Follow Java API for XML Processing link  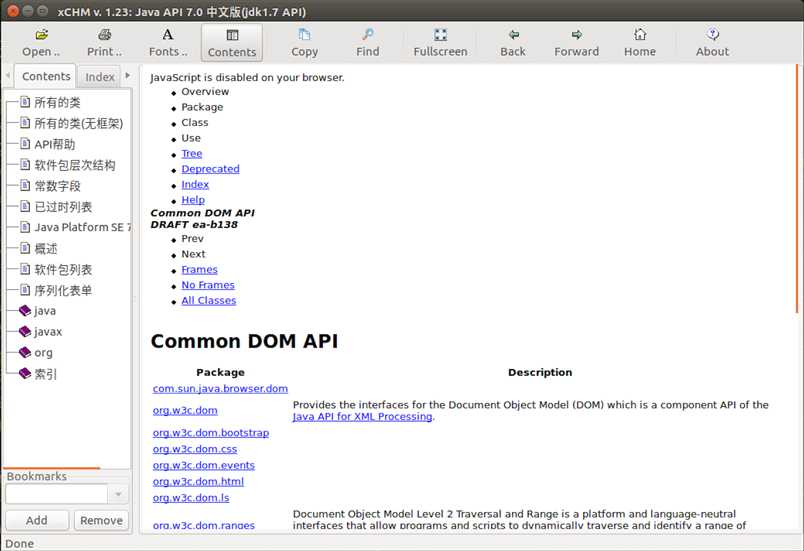point(363,417)
